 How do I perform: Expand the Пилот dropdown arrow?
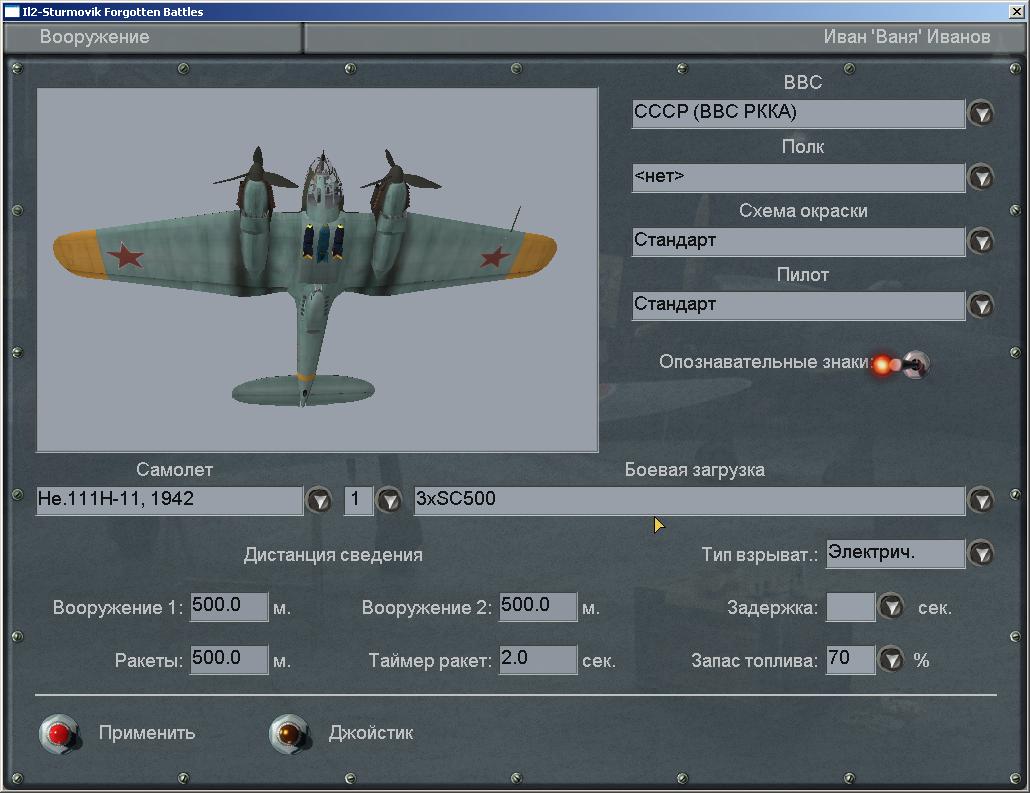pos(981,305)
